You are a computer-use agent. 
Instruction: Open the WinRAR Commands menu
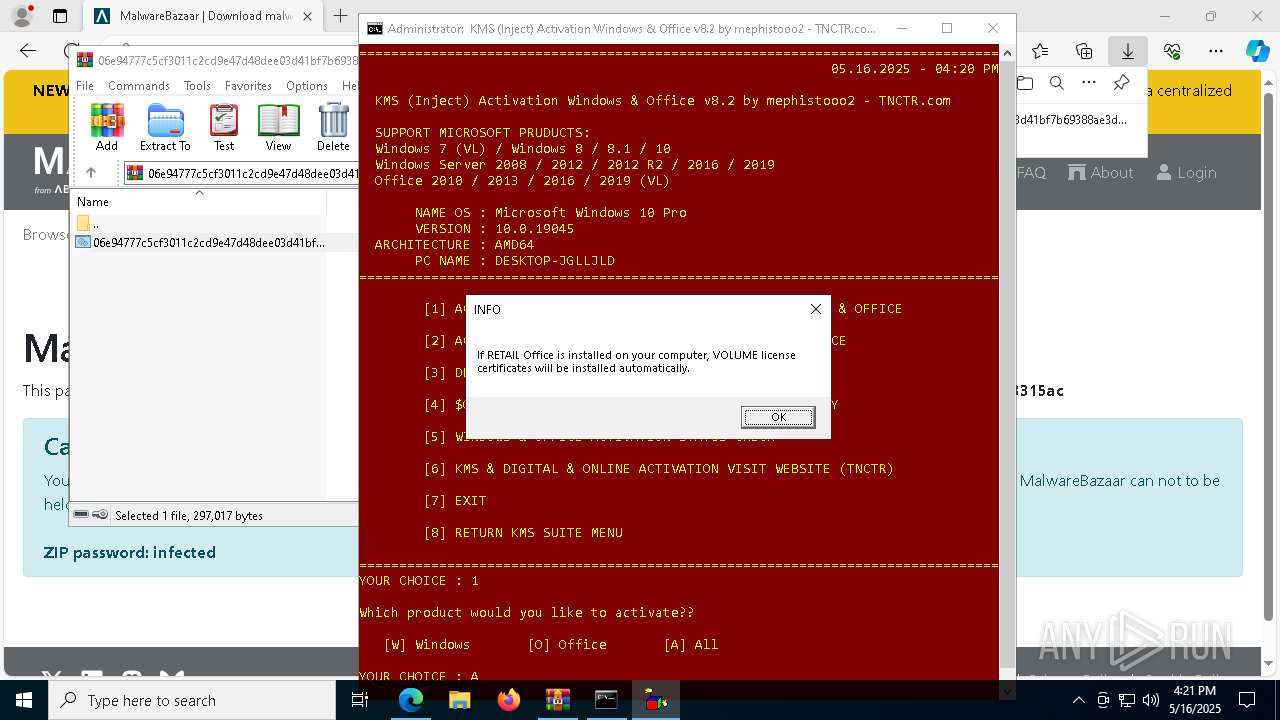139,86
